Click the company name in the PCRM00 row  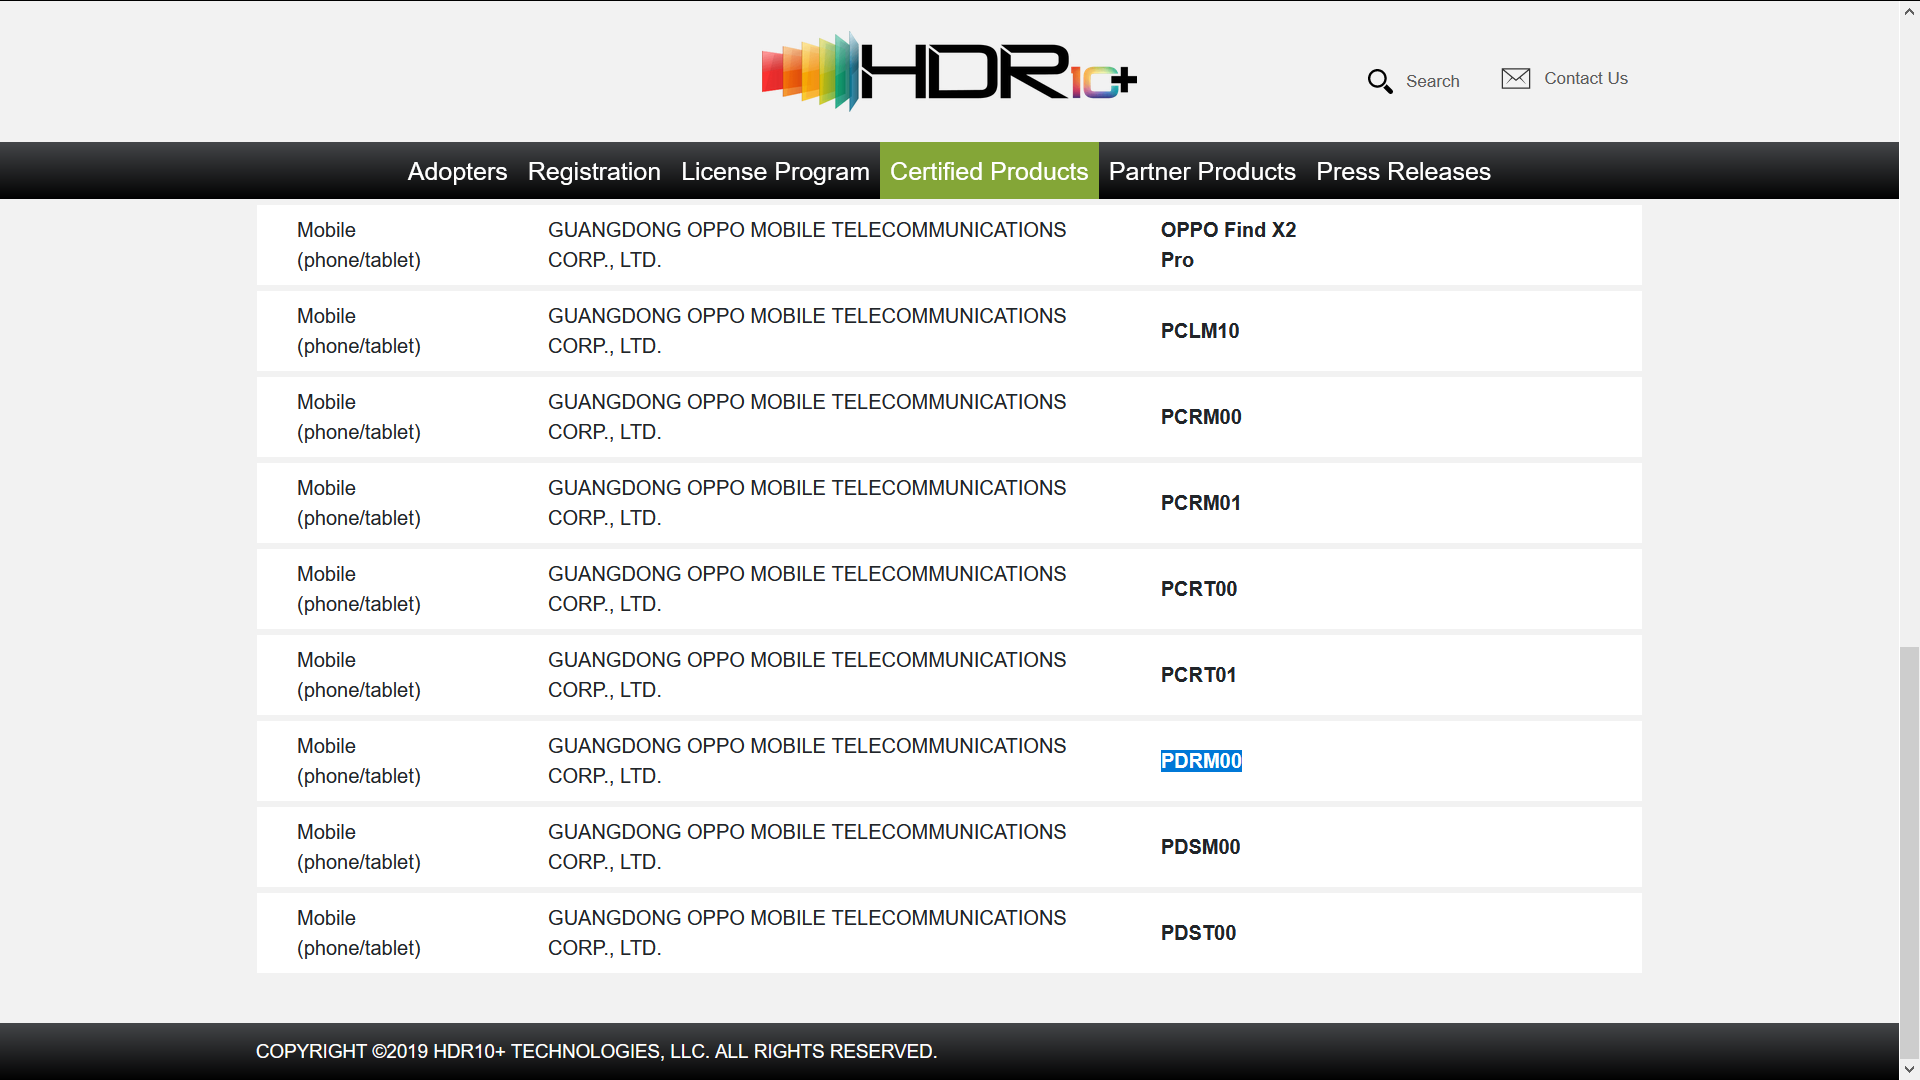807,417
